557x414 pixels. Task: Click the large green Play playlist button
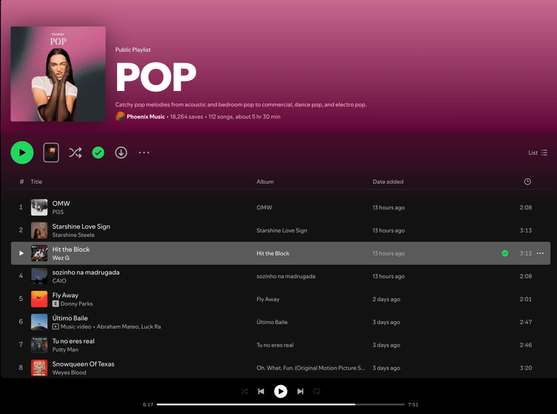[x=22, y=152]
